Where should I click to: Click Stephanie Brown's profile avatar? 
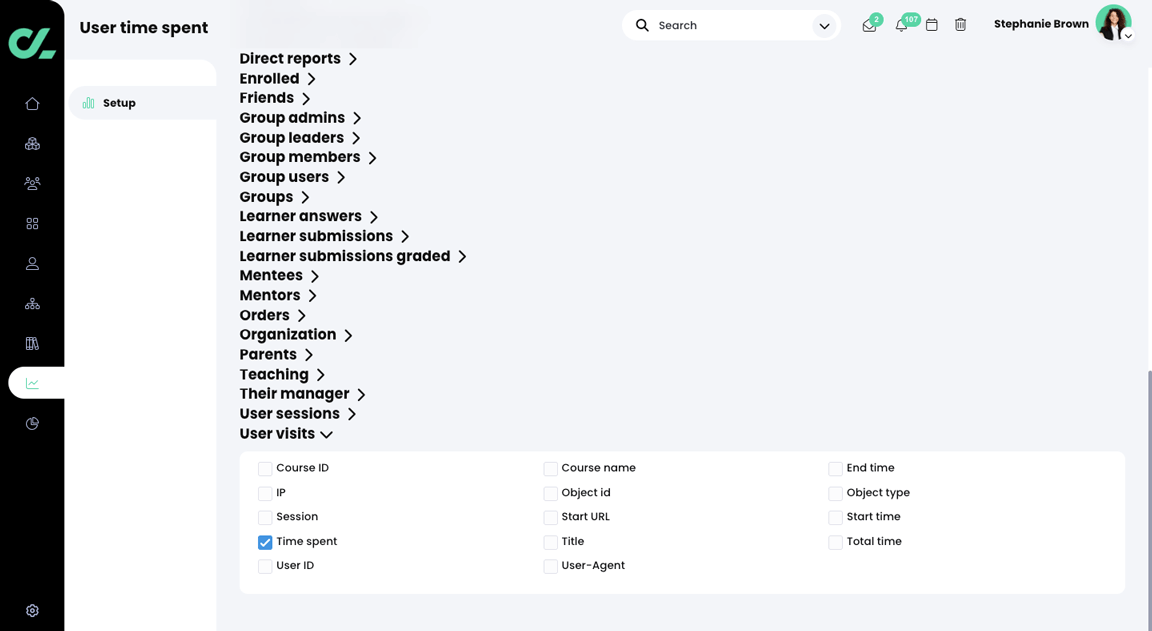pos(1113,23)
